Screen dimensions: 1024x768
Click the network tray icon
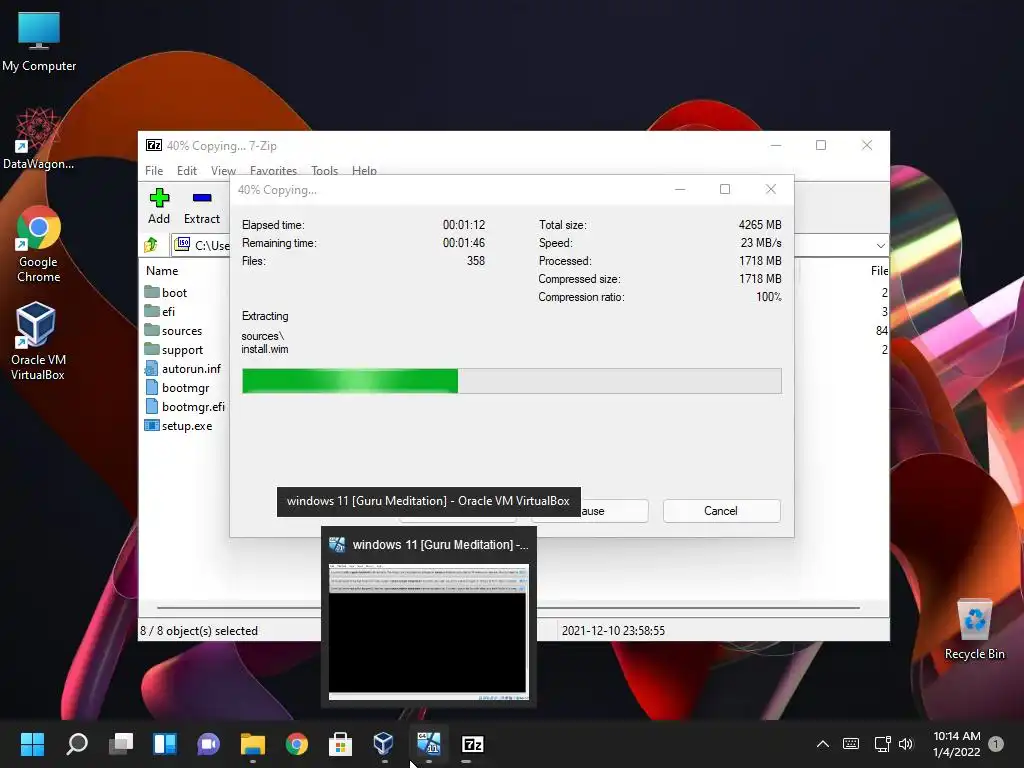tap(882, 744)
